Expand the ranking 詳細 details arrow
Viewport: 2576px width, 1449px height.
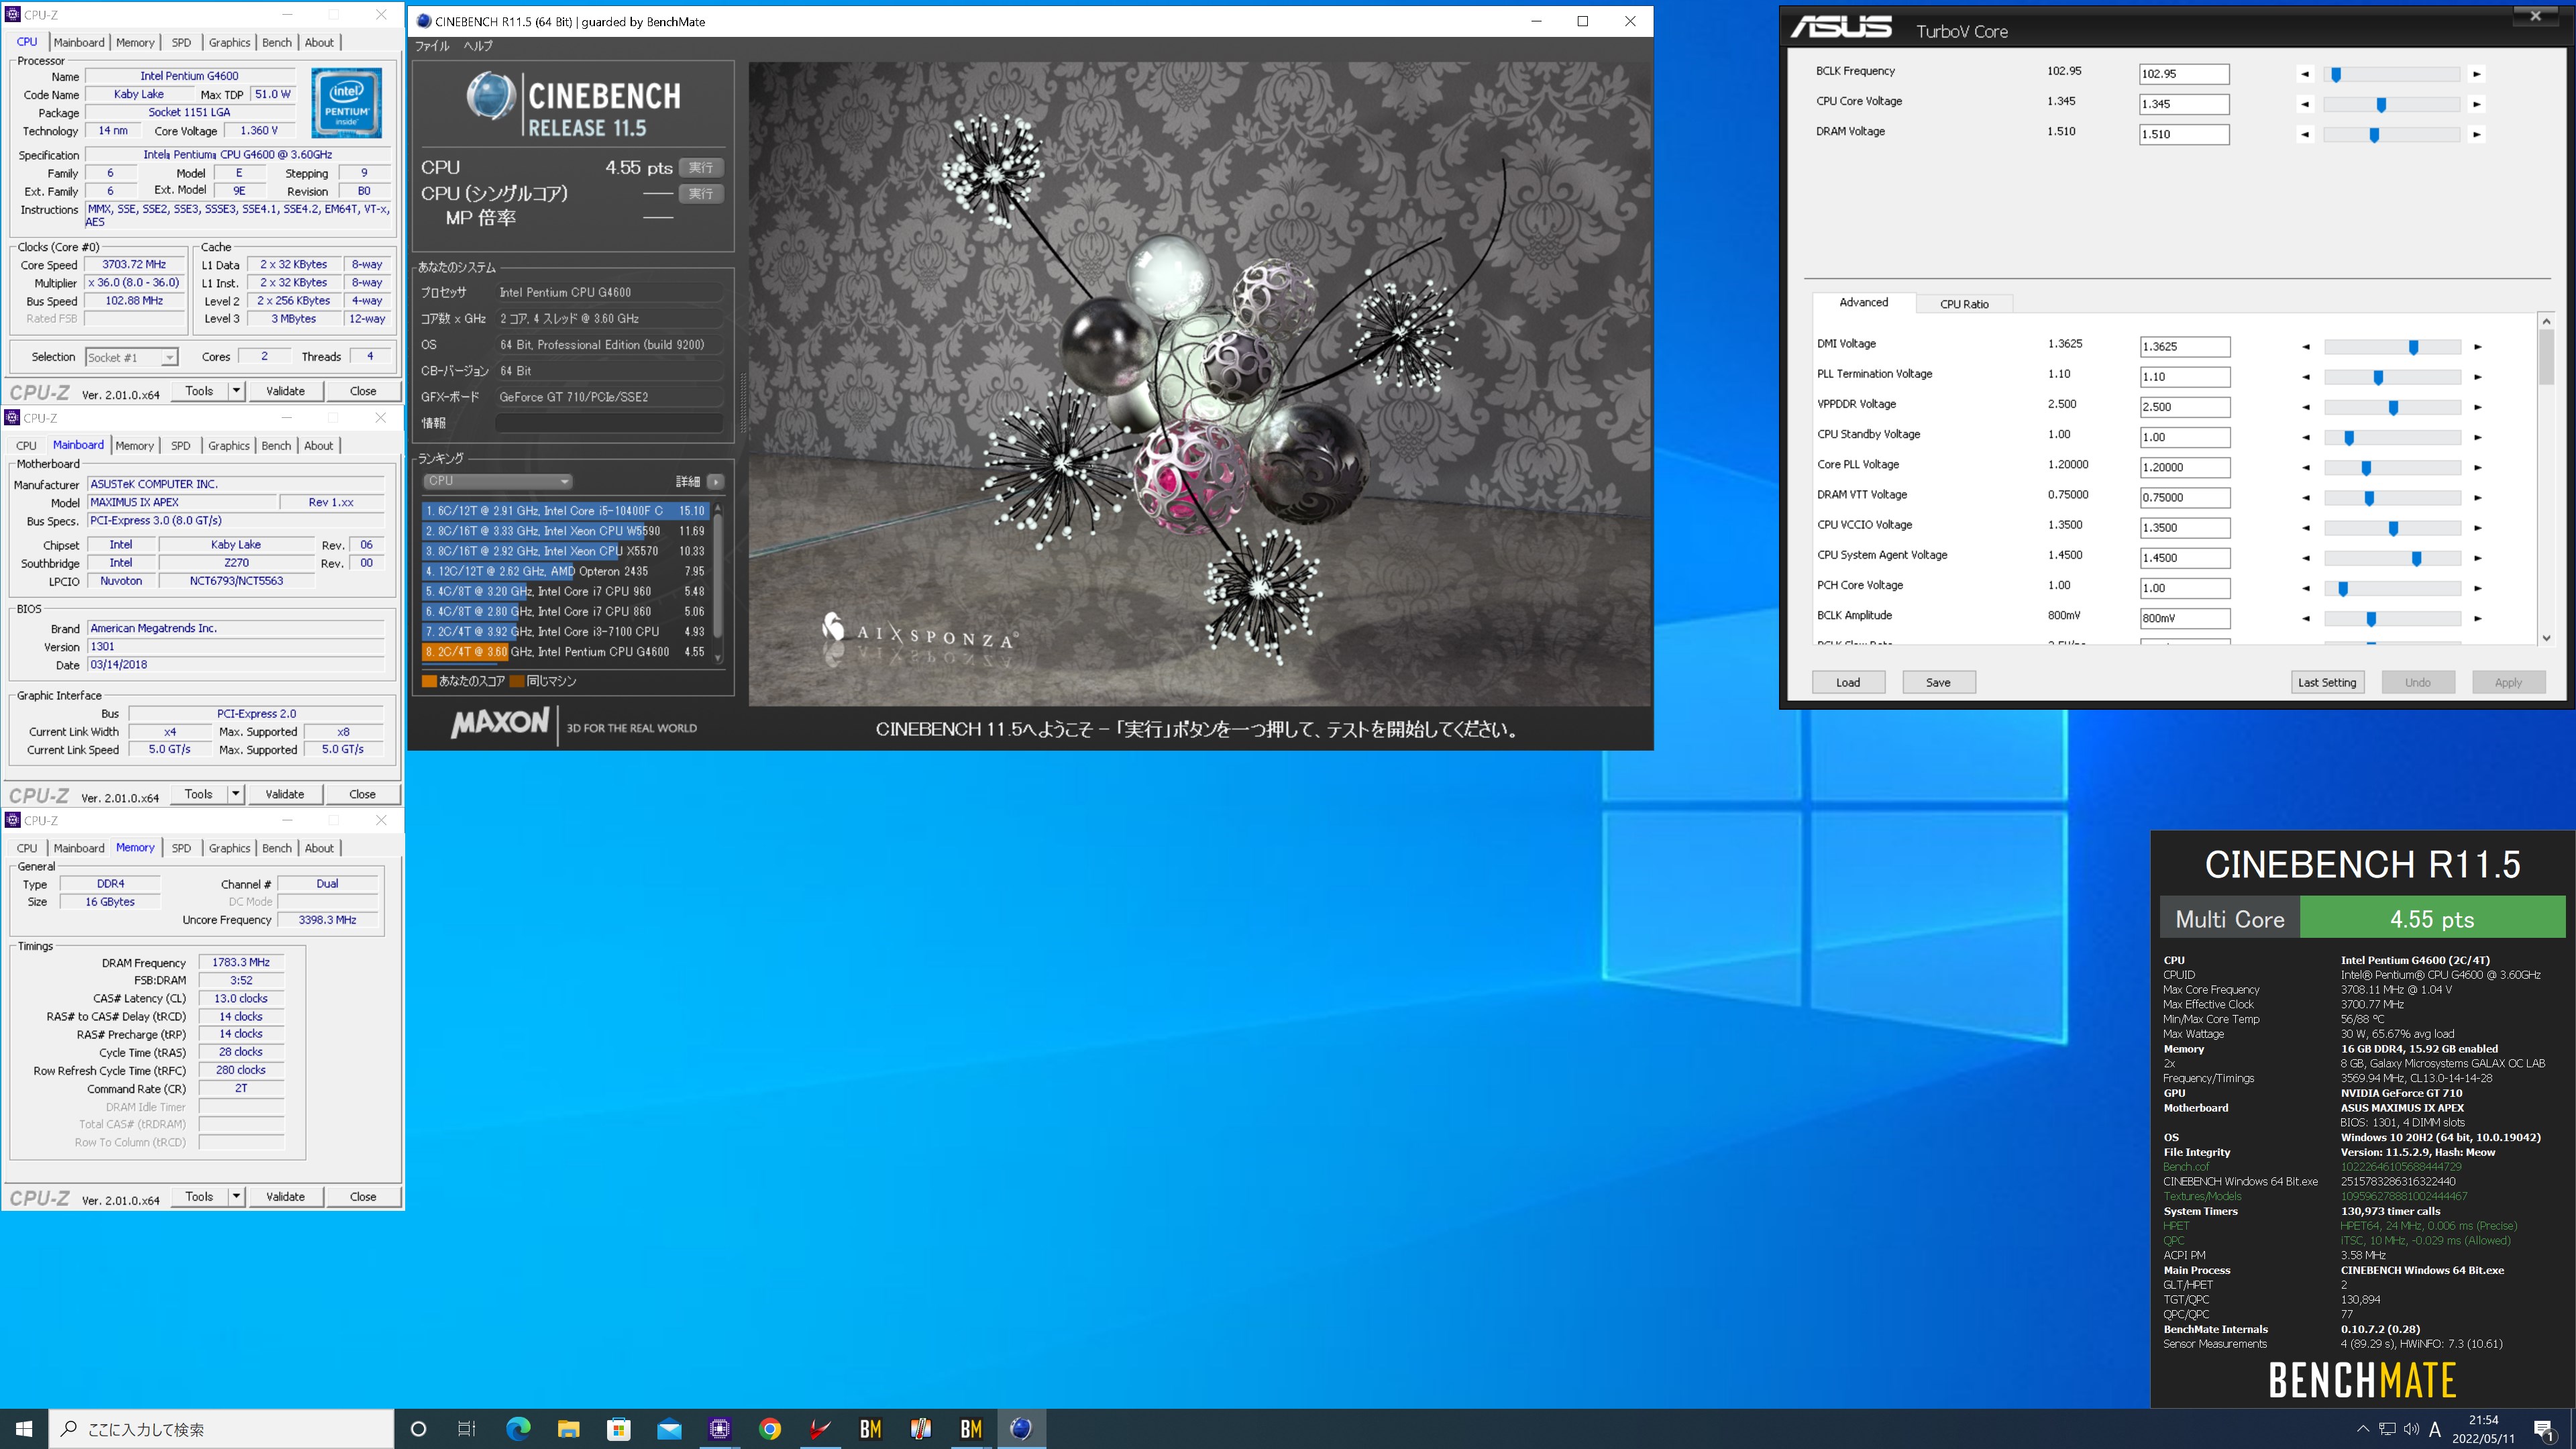click(x=716, y=482)
